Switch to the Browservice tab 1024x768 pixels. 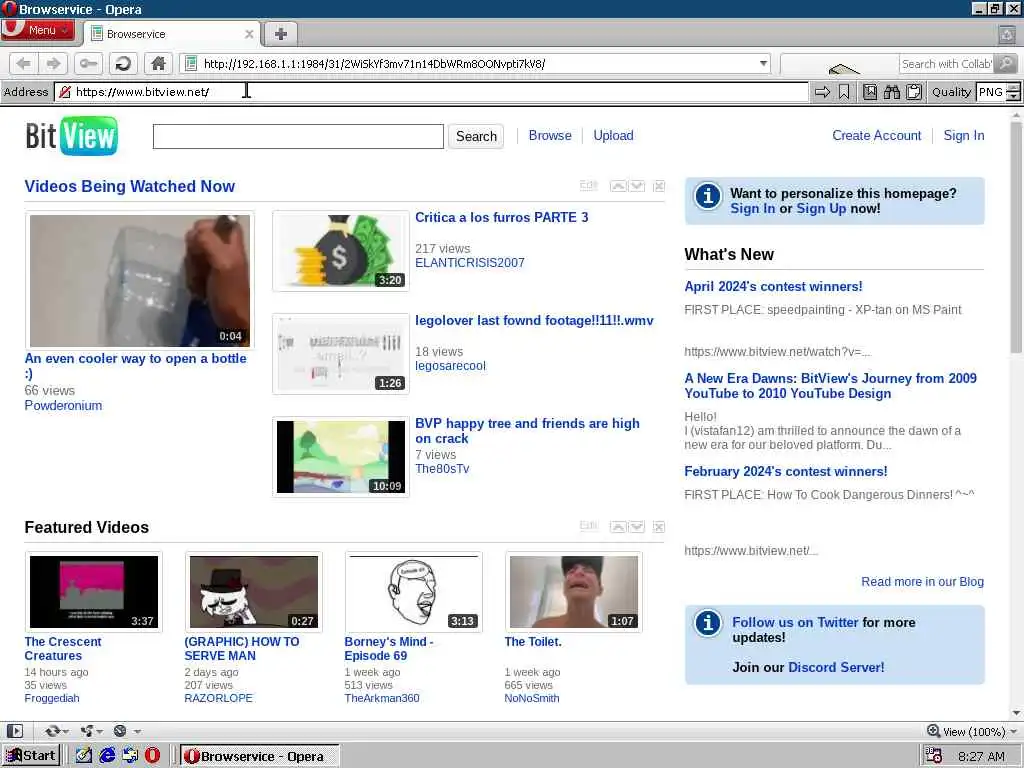[x=172, y=34]
